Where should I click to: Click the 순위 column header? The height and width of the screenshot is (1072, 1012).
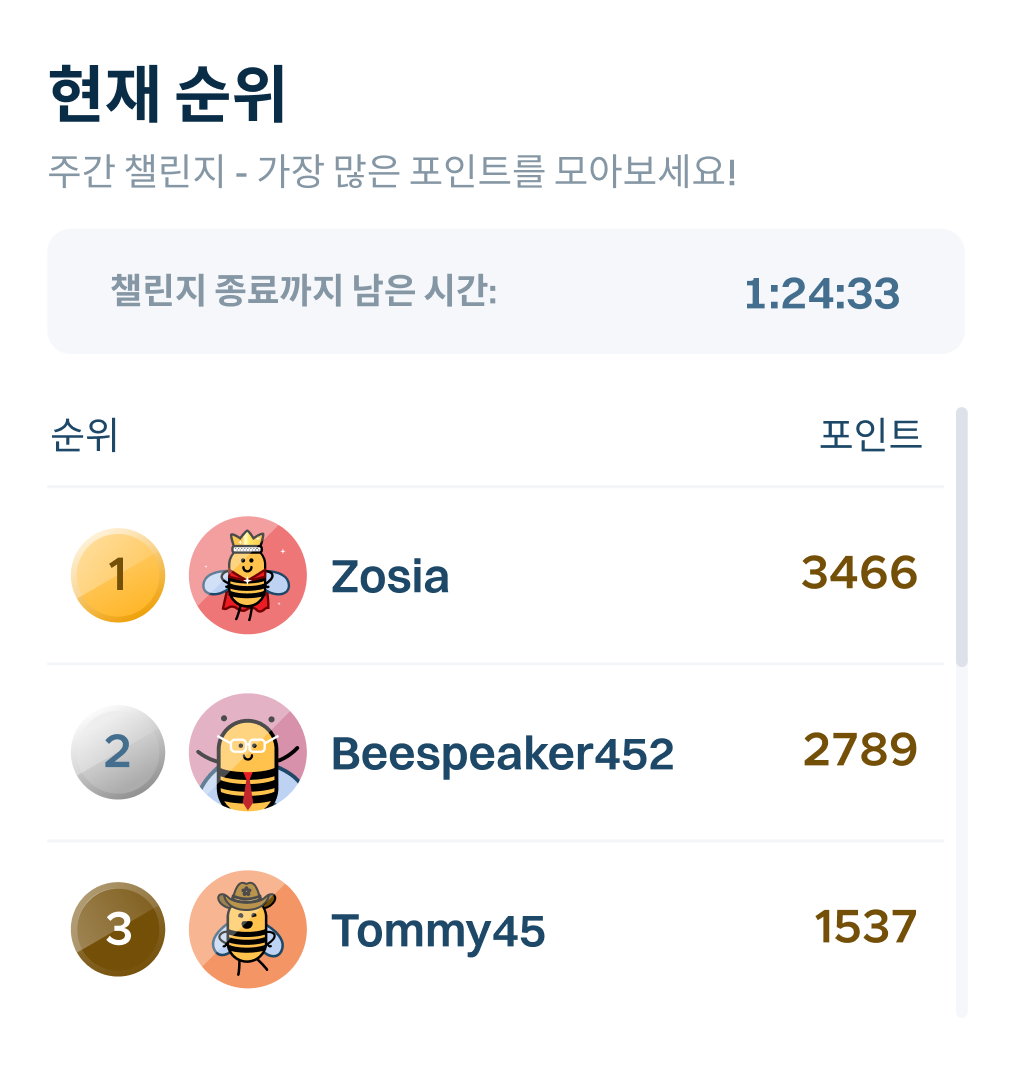point(85,436)
